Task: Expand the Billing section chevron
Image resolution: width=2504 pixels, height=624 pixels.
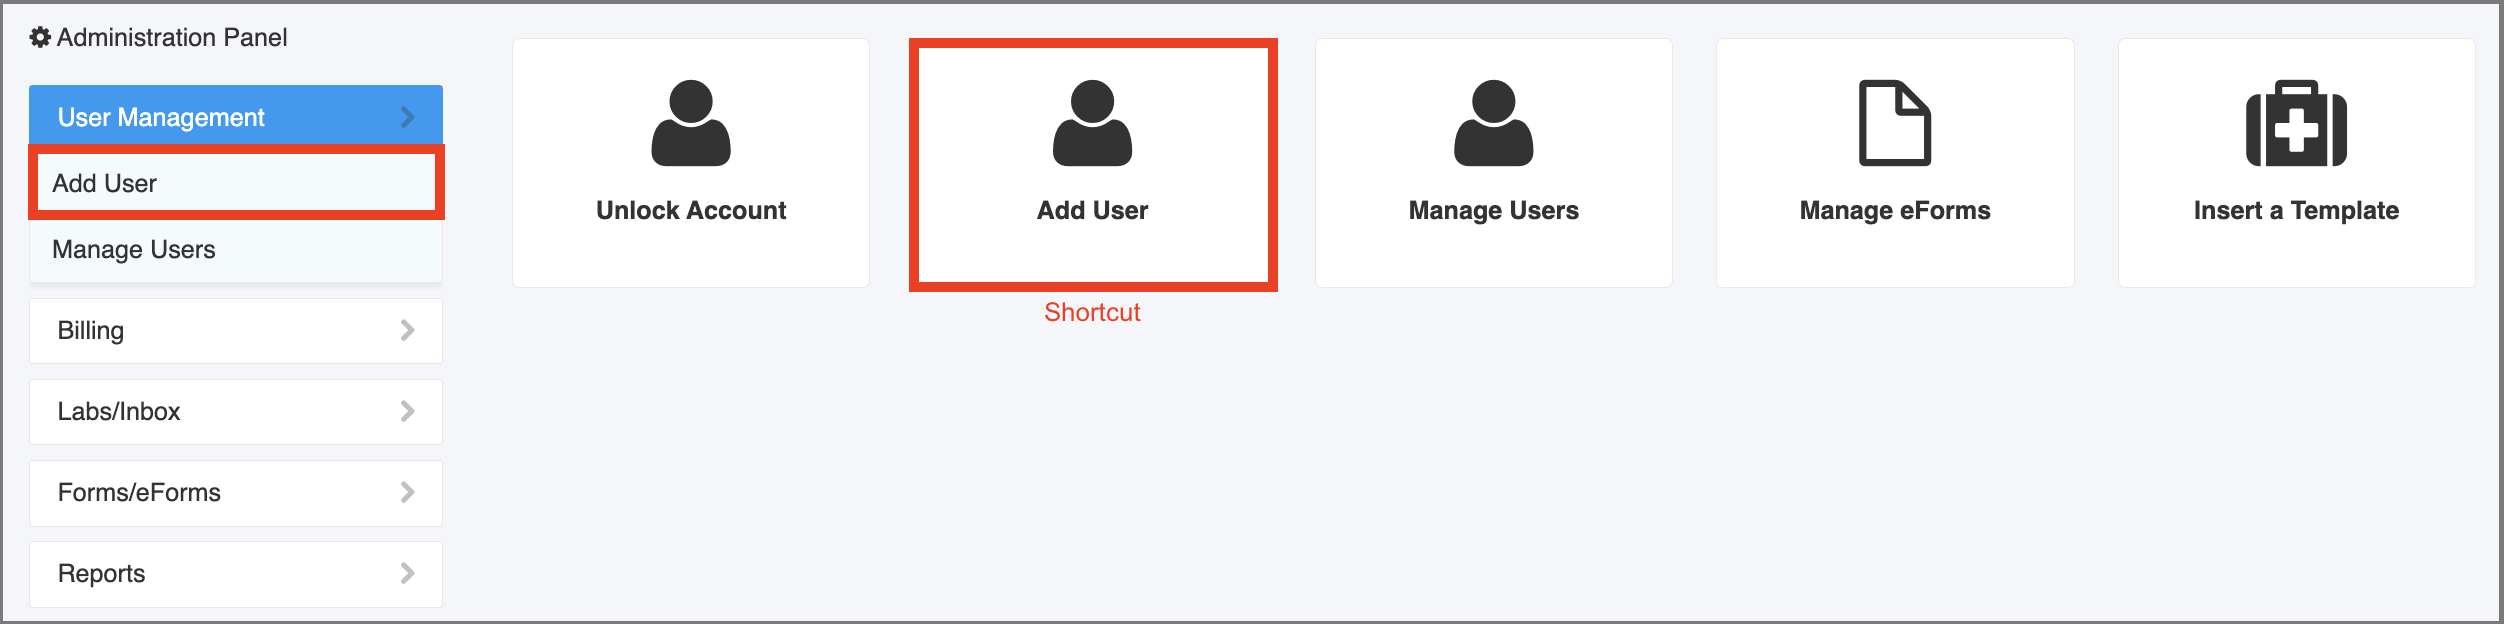Action: coord(407,330)
